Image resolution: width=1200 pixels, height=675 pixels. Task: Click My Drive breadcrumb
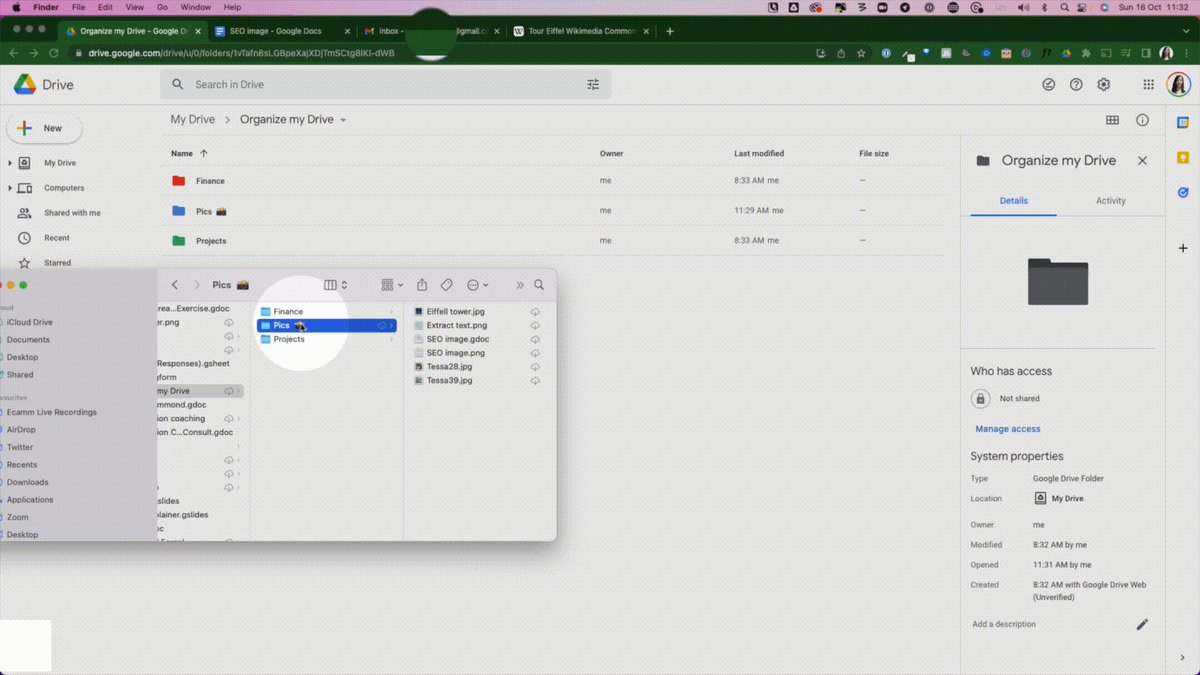[x=192, y=119]
